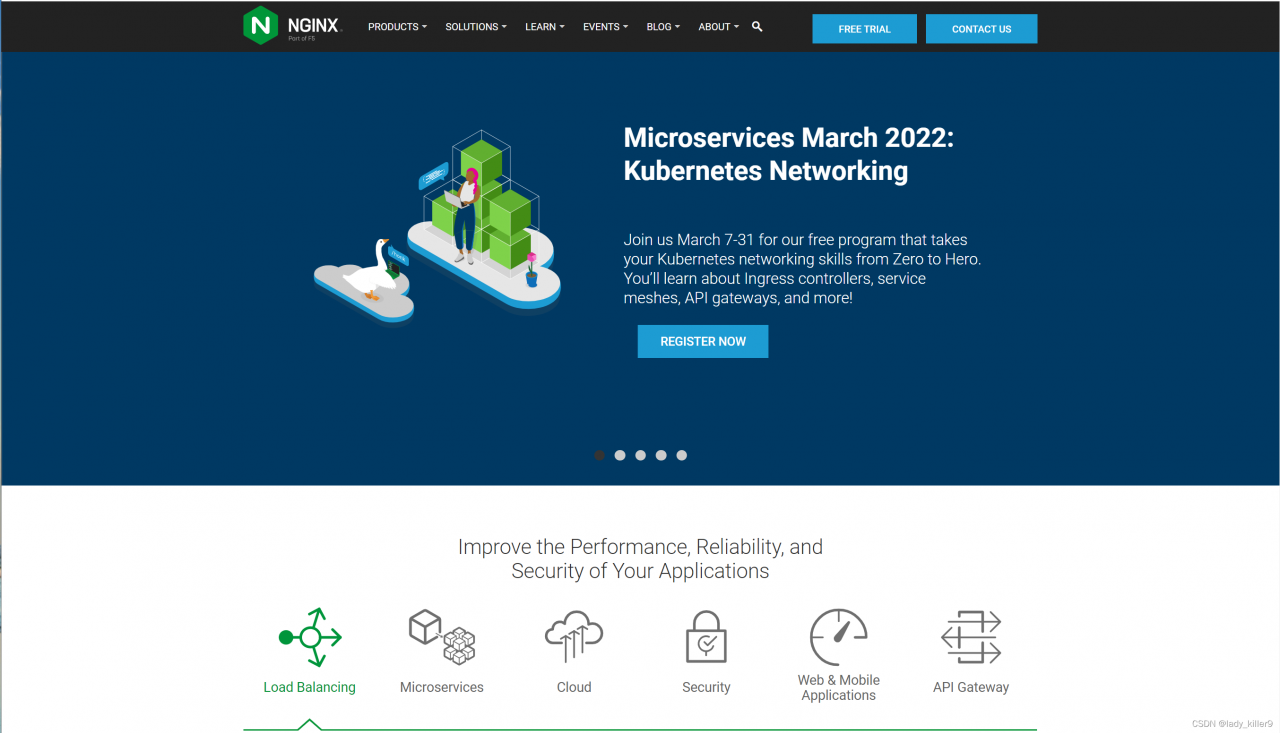Screen dimensions: 1280x733
Task: Select the Microservices cubes icon
Action: (x=442, y=637)
